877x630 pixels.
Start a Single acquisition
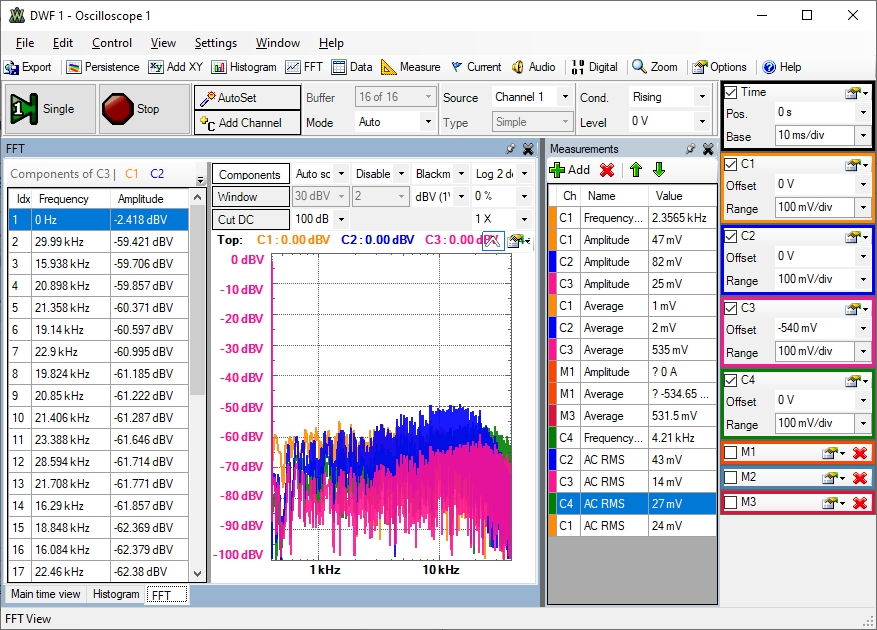(x=47, y=109)
